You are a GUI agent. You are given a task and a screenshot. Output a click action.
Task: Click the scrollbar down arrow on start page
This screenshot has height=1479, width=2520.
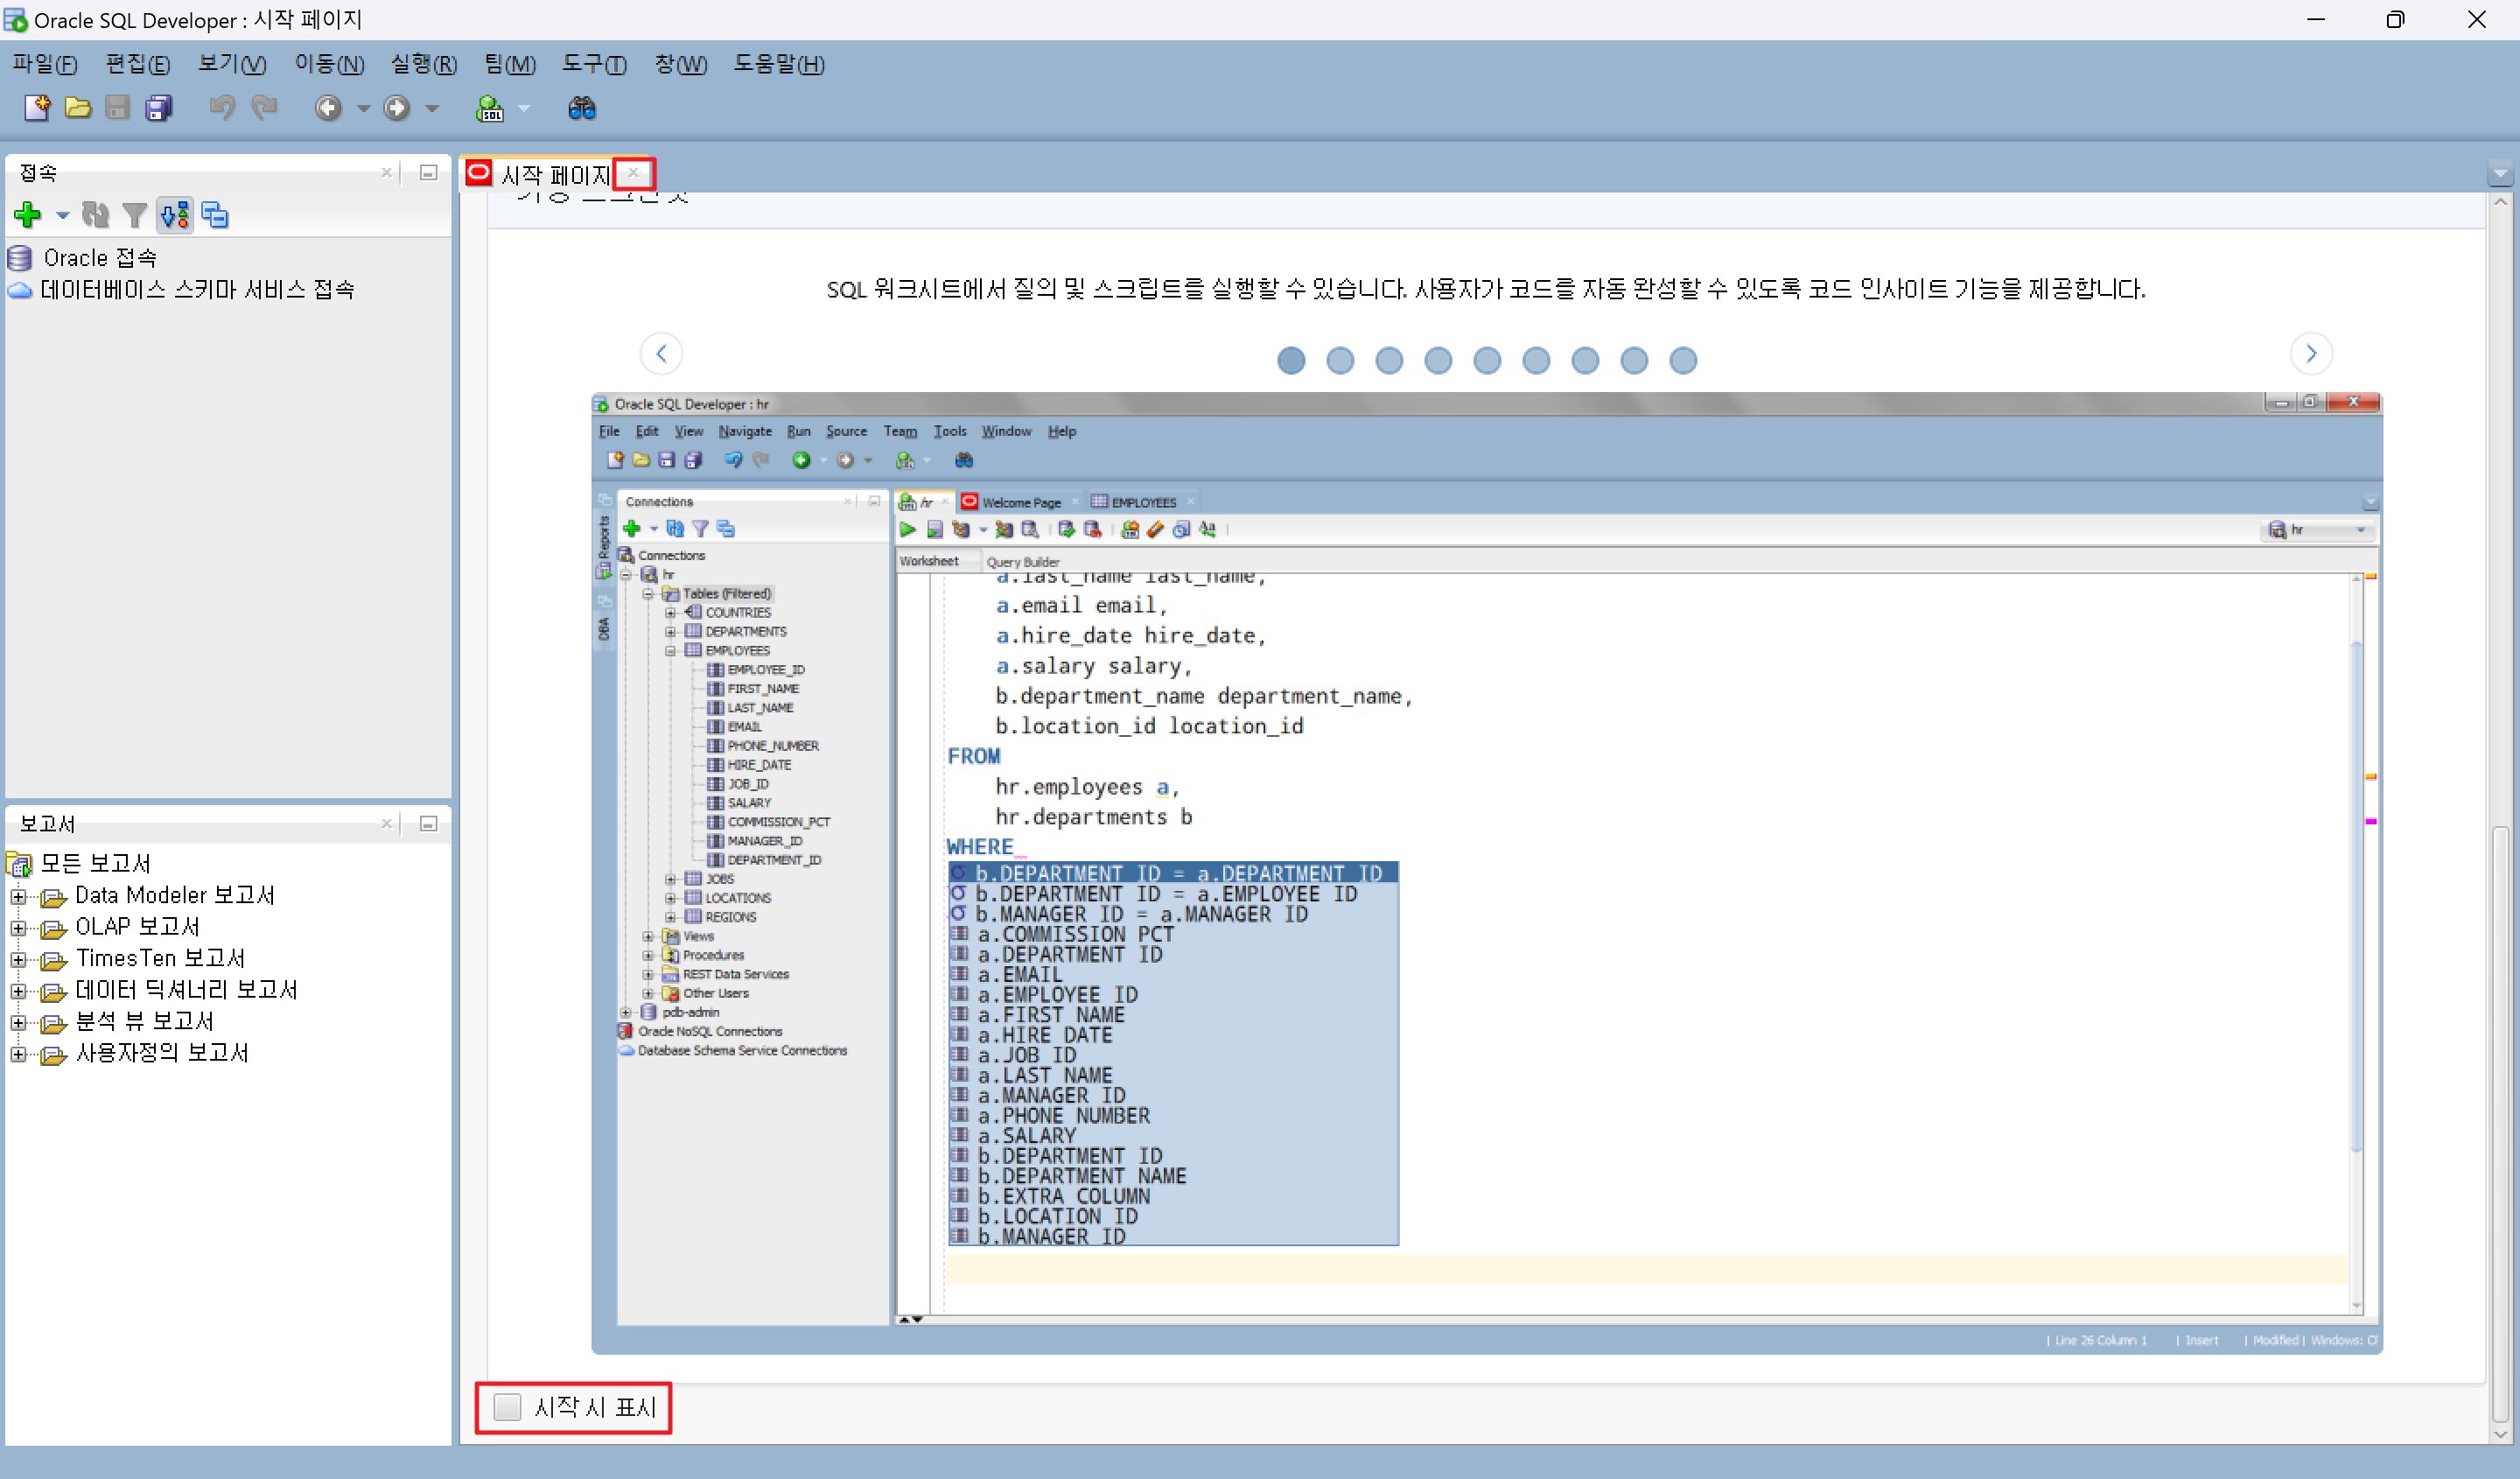(x=2500, y=1434)
